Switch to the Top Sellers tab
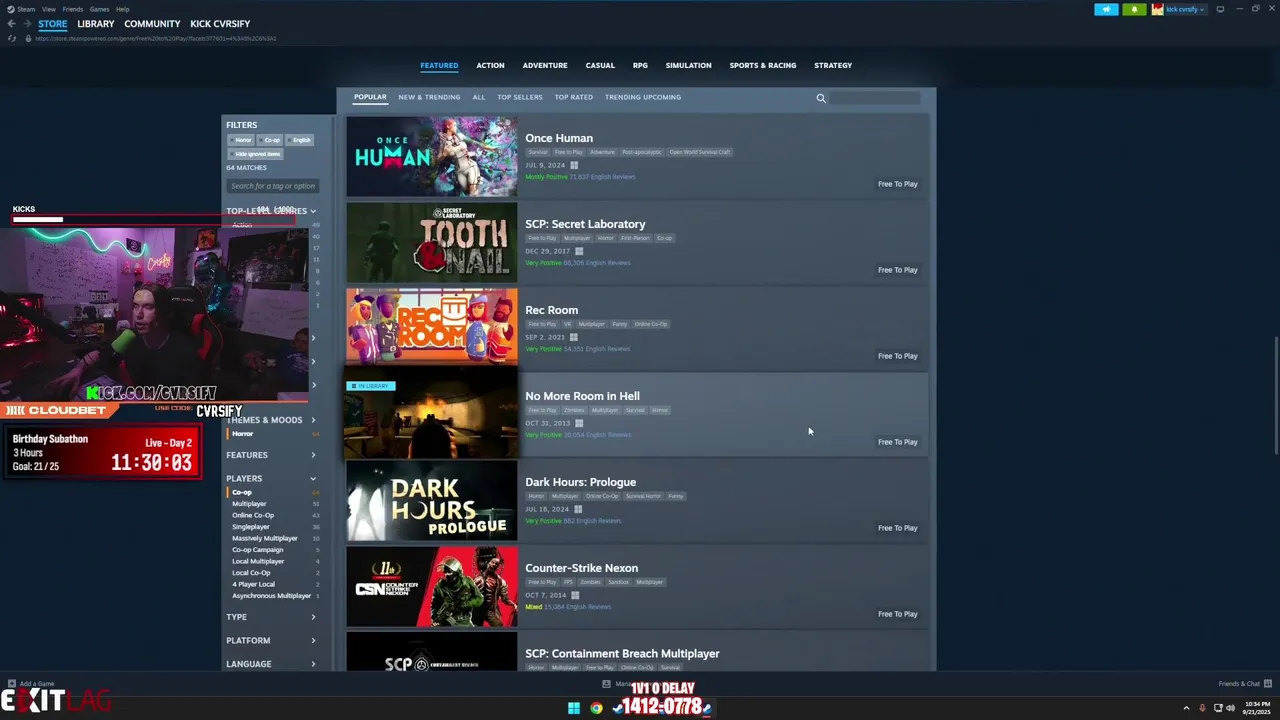Image resolution: width=1280 pixels, height=720 pixels. (520, 98)
